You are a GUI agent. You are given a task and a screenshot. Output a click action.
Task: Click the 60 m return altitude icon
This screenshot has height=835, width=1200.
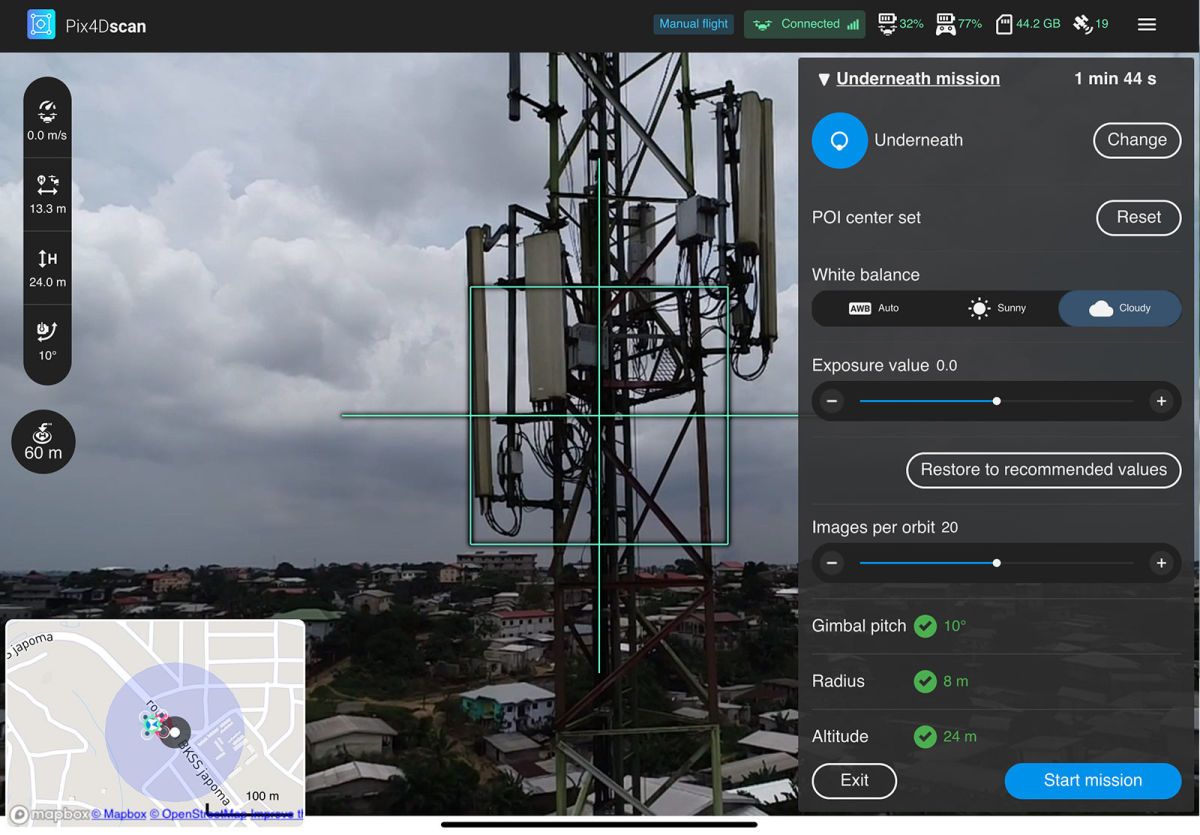point(42,441)
